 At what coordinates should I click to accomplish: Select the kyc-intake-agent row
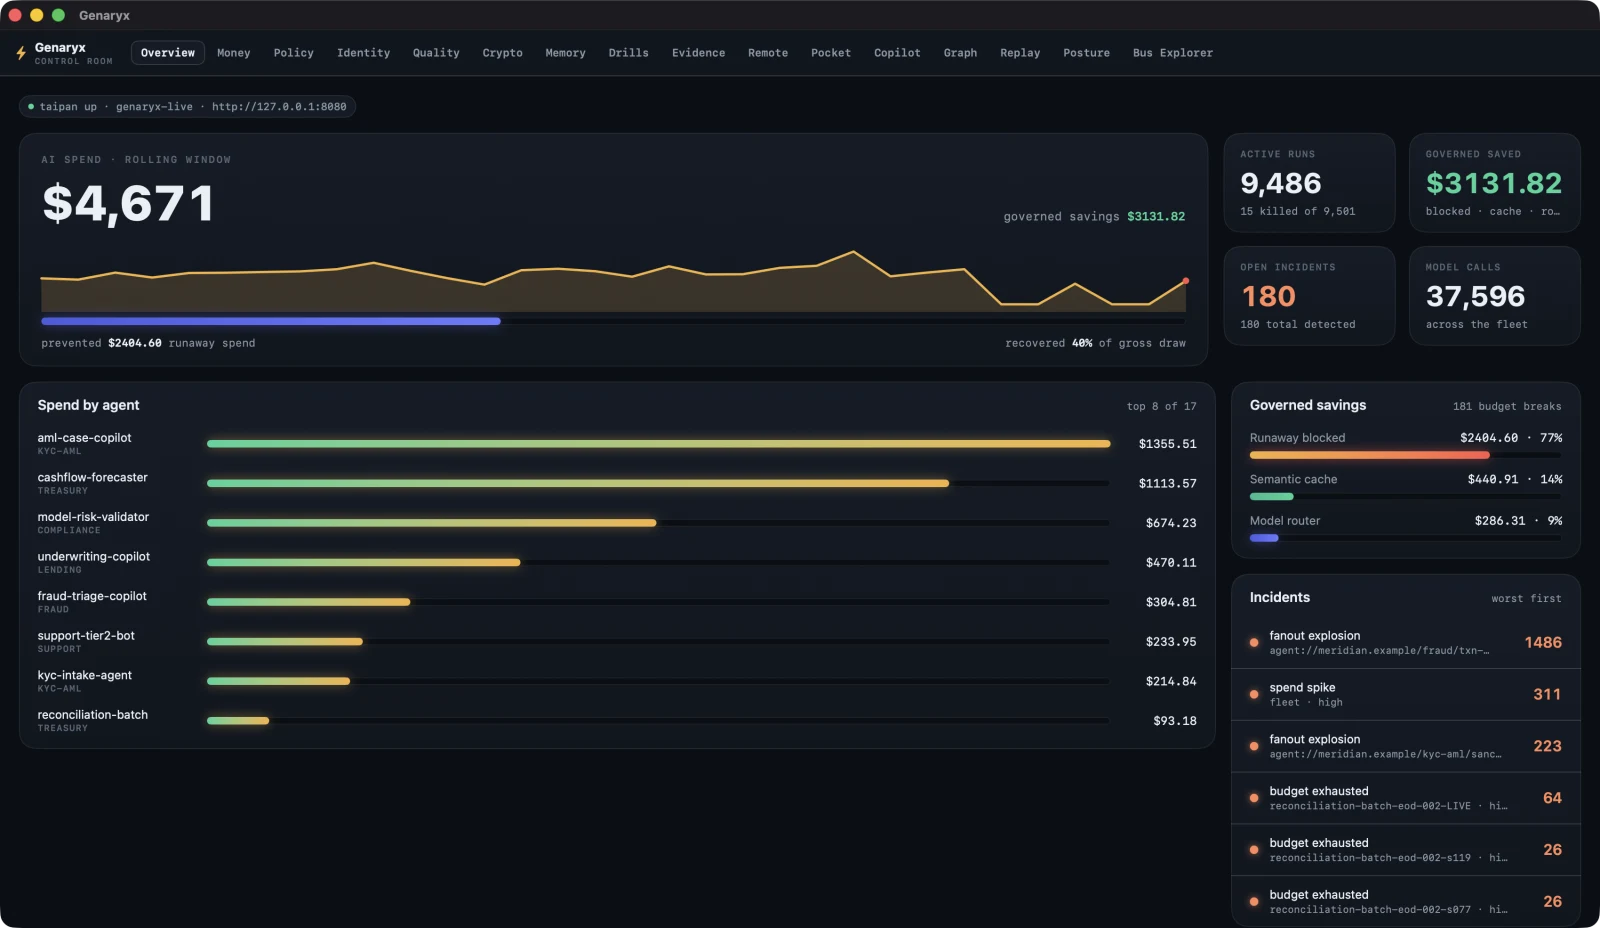[617, 681]
